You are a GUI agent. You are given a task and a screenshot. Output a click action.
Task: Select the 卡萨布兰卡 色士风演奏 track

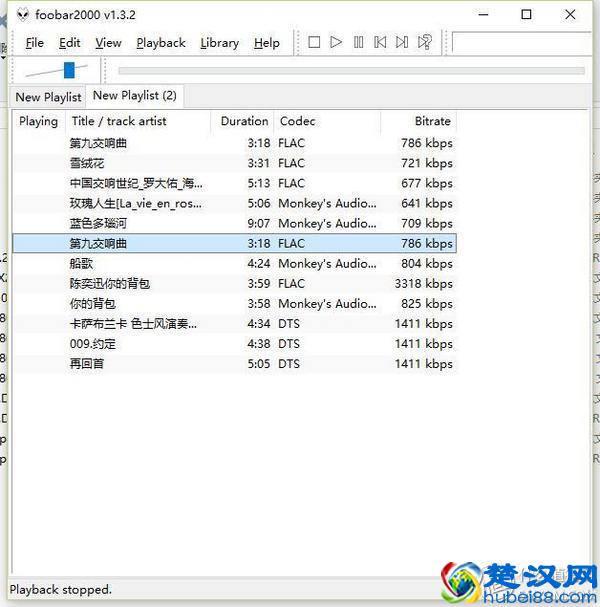[x=235, y=324]
